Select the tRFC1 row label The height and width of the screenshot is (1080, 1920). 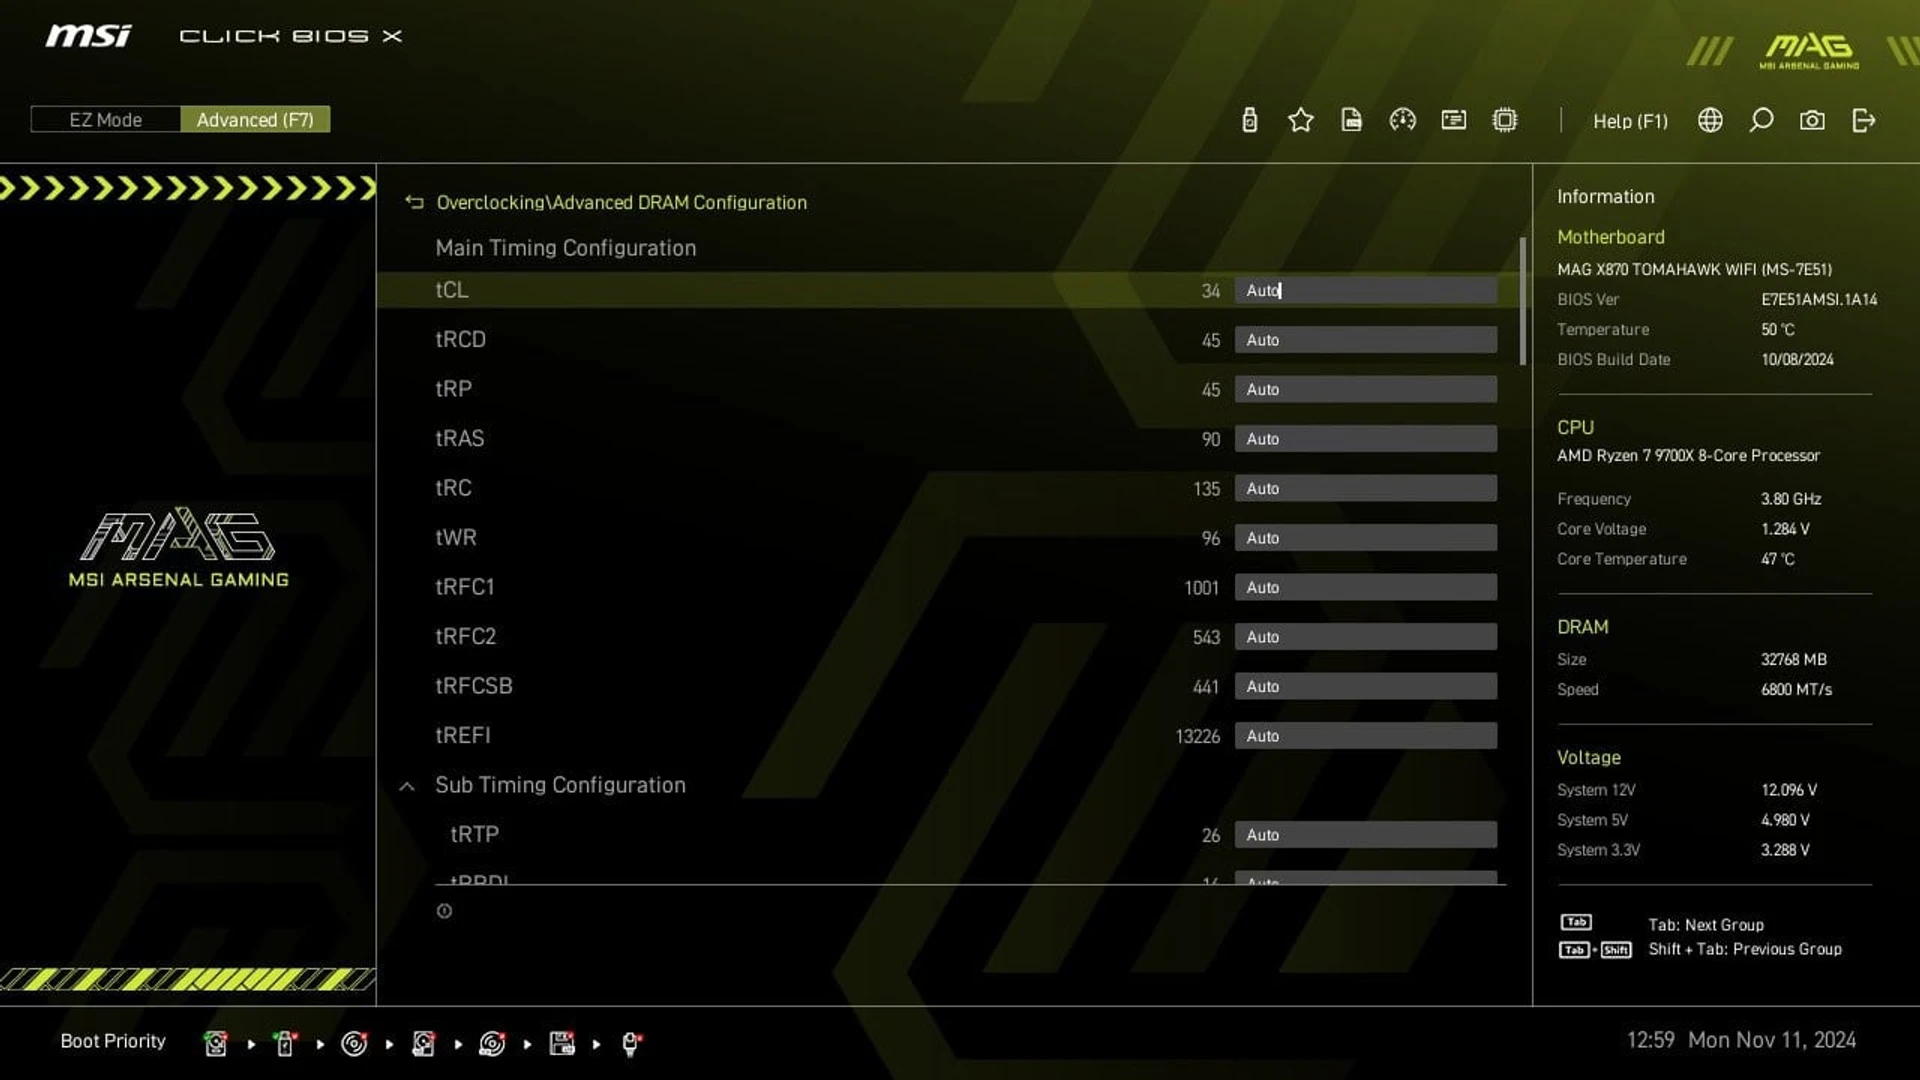[x=464, y=587]
